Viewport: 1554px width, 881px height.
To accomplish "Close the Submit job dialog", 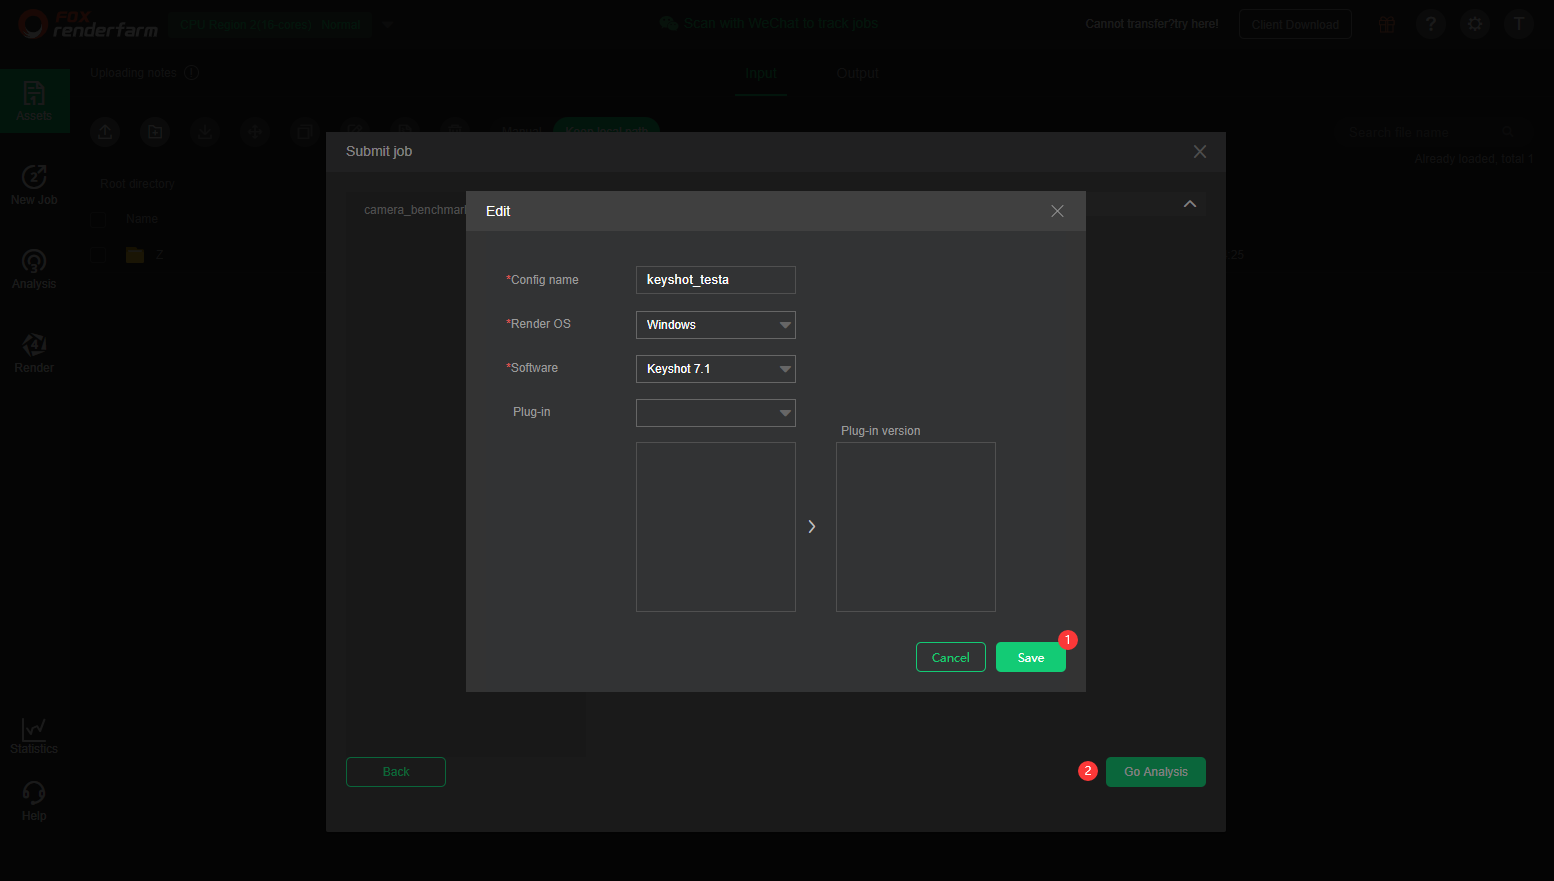I will point(1200,152).
